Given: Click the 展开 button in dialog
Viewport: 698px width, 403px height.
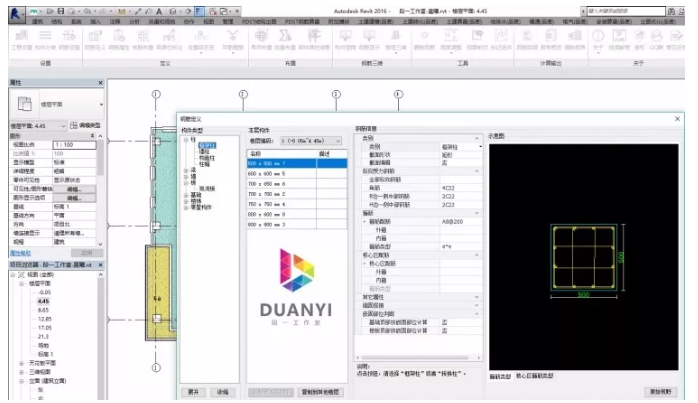Looking at the screenshot, I should (194, 392).
